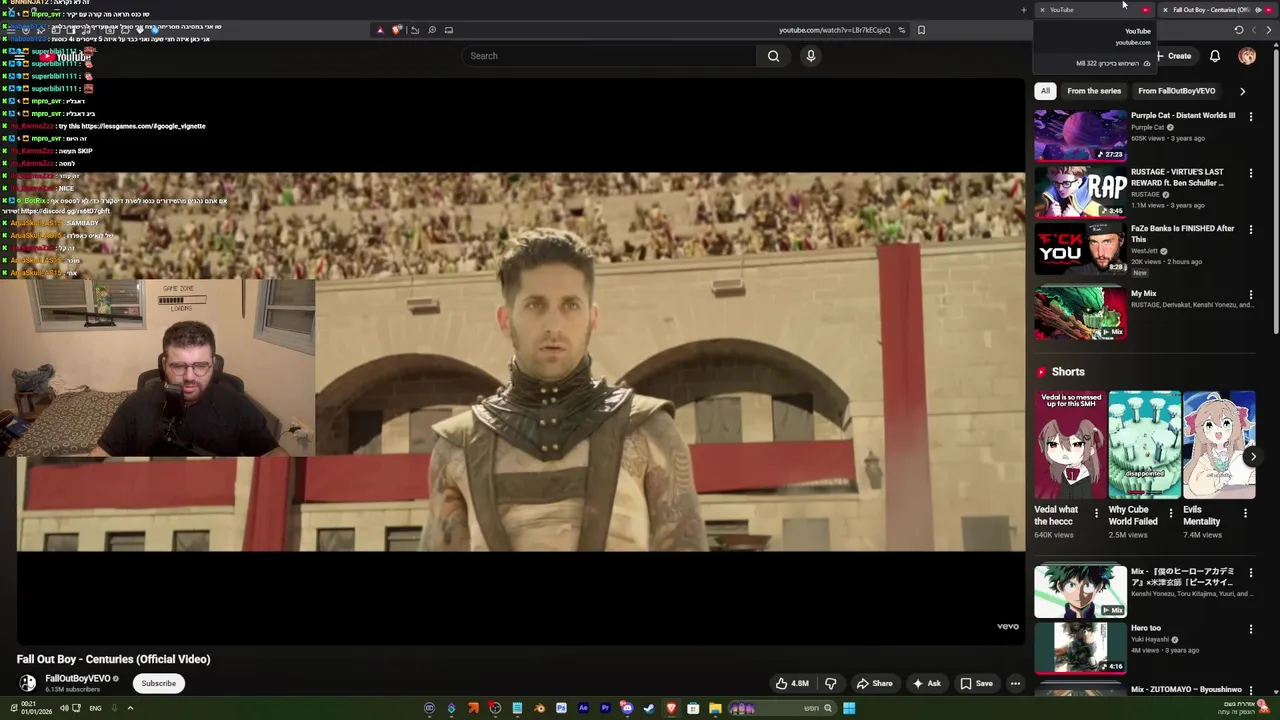Open Why Cube World Failed short
Screen dimensions: 1280x720
[1144, 445]
